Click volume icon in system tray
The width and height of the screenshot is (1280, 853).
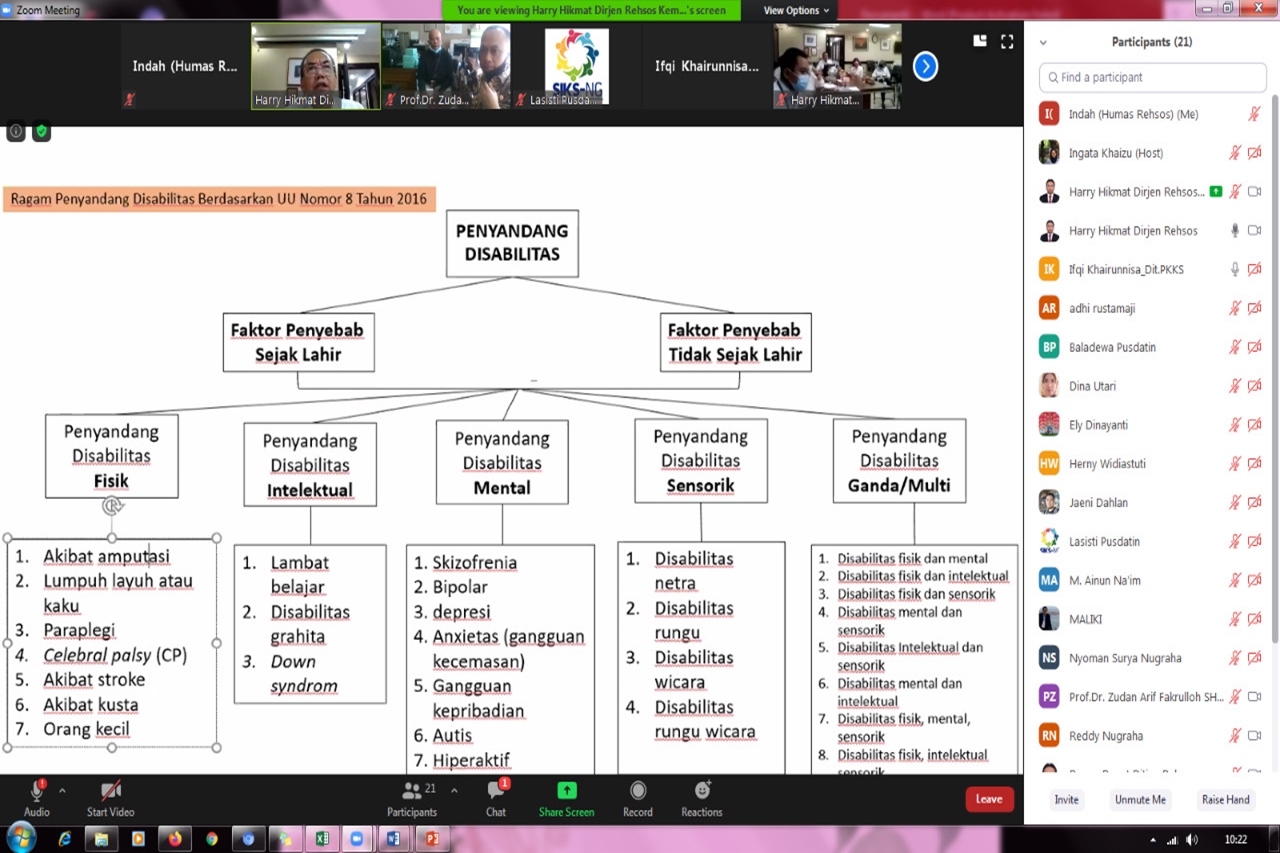(1191, 839)
